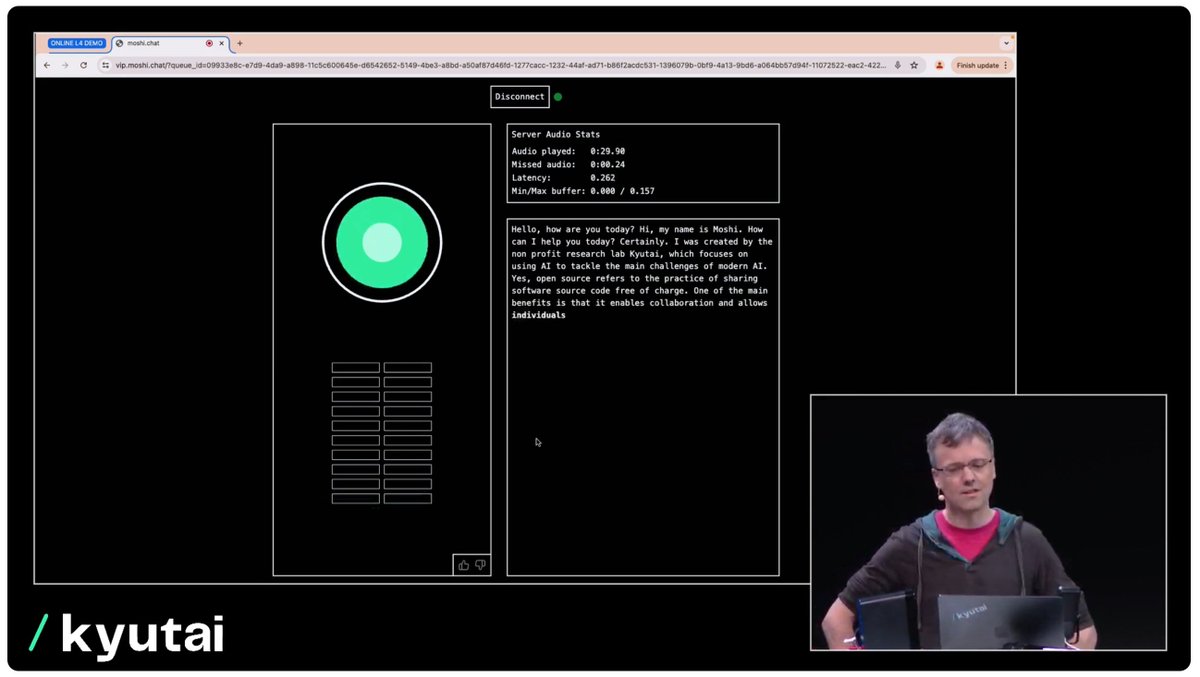Select the moshi.chat browser tab
Screen dimensions: 1200x677
(170, 43)
